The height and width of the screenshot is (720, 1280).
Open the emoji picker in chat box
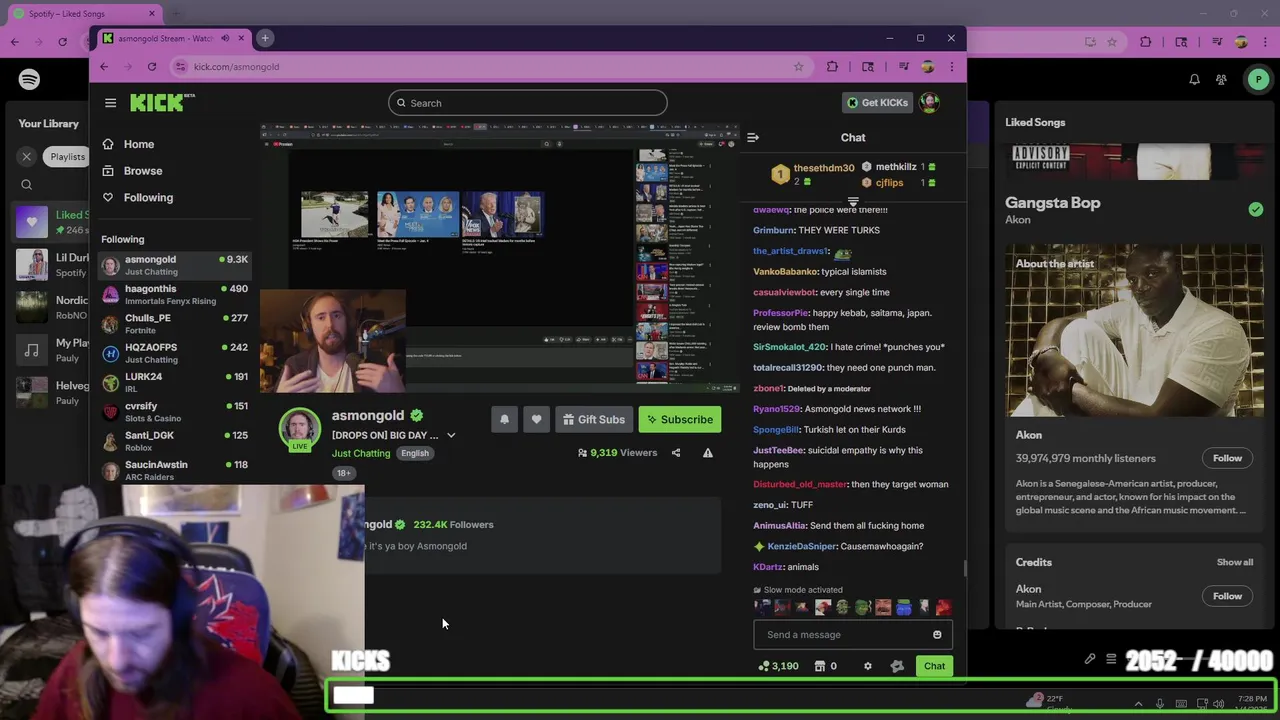[x=937, y=635]
